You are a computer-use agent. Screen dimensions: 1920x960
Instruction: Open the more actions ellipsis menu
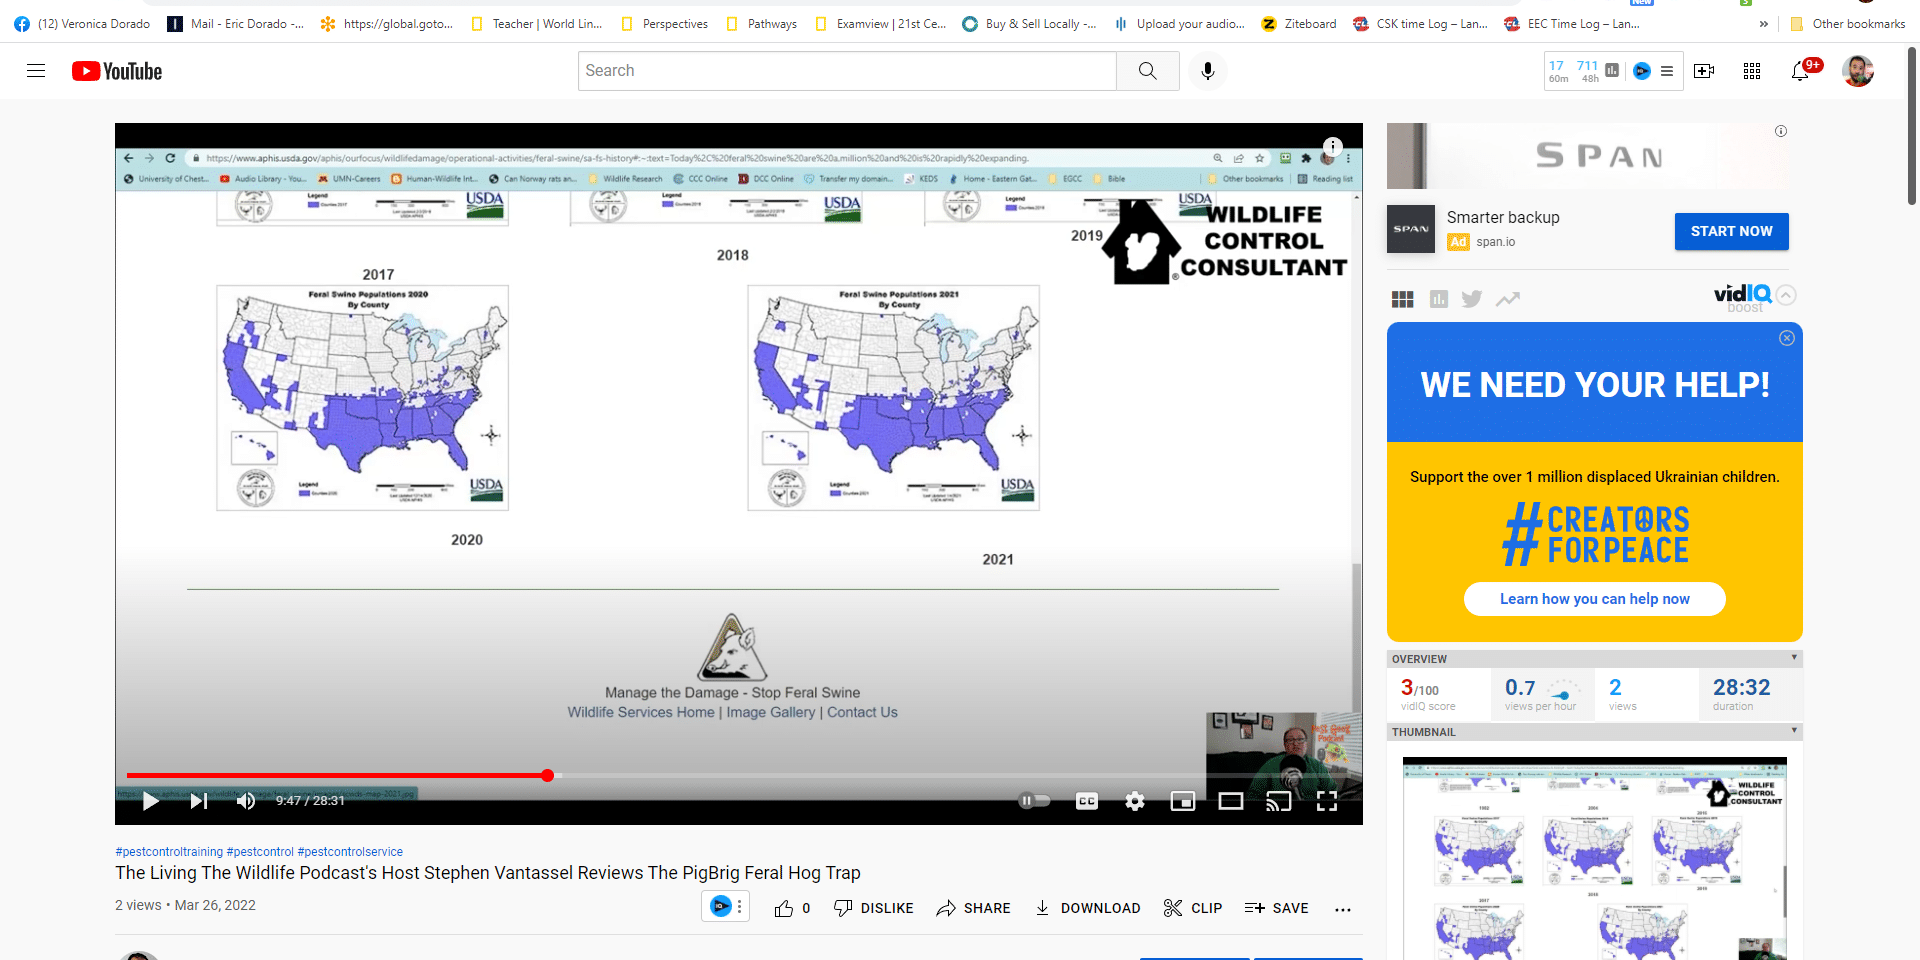(1343, 909)
